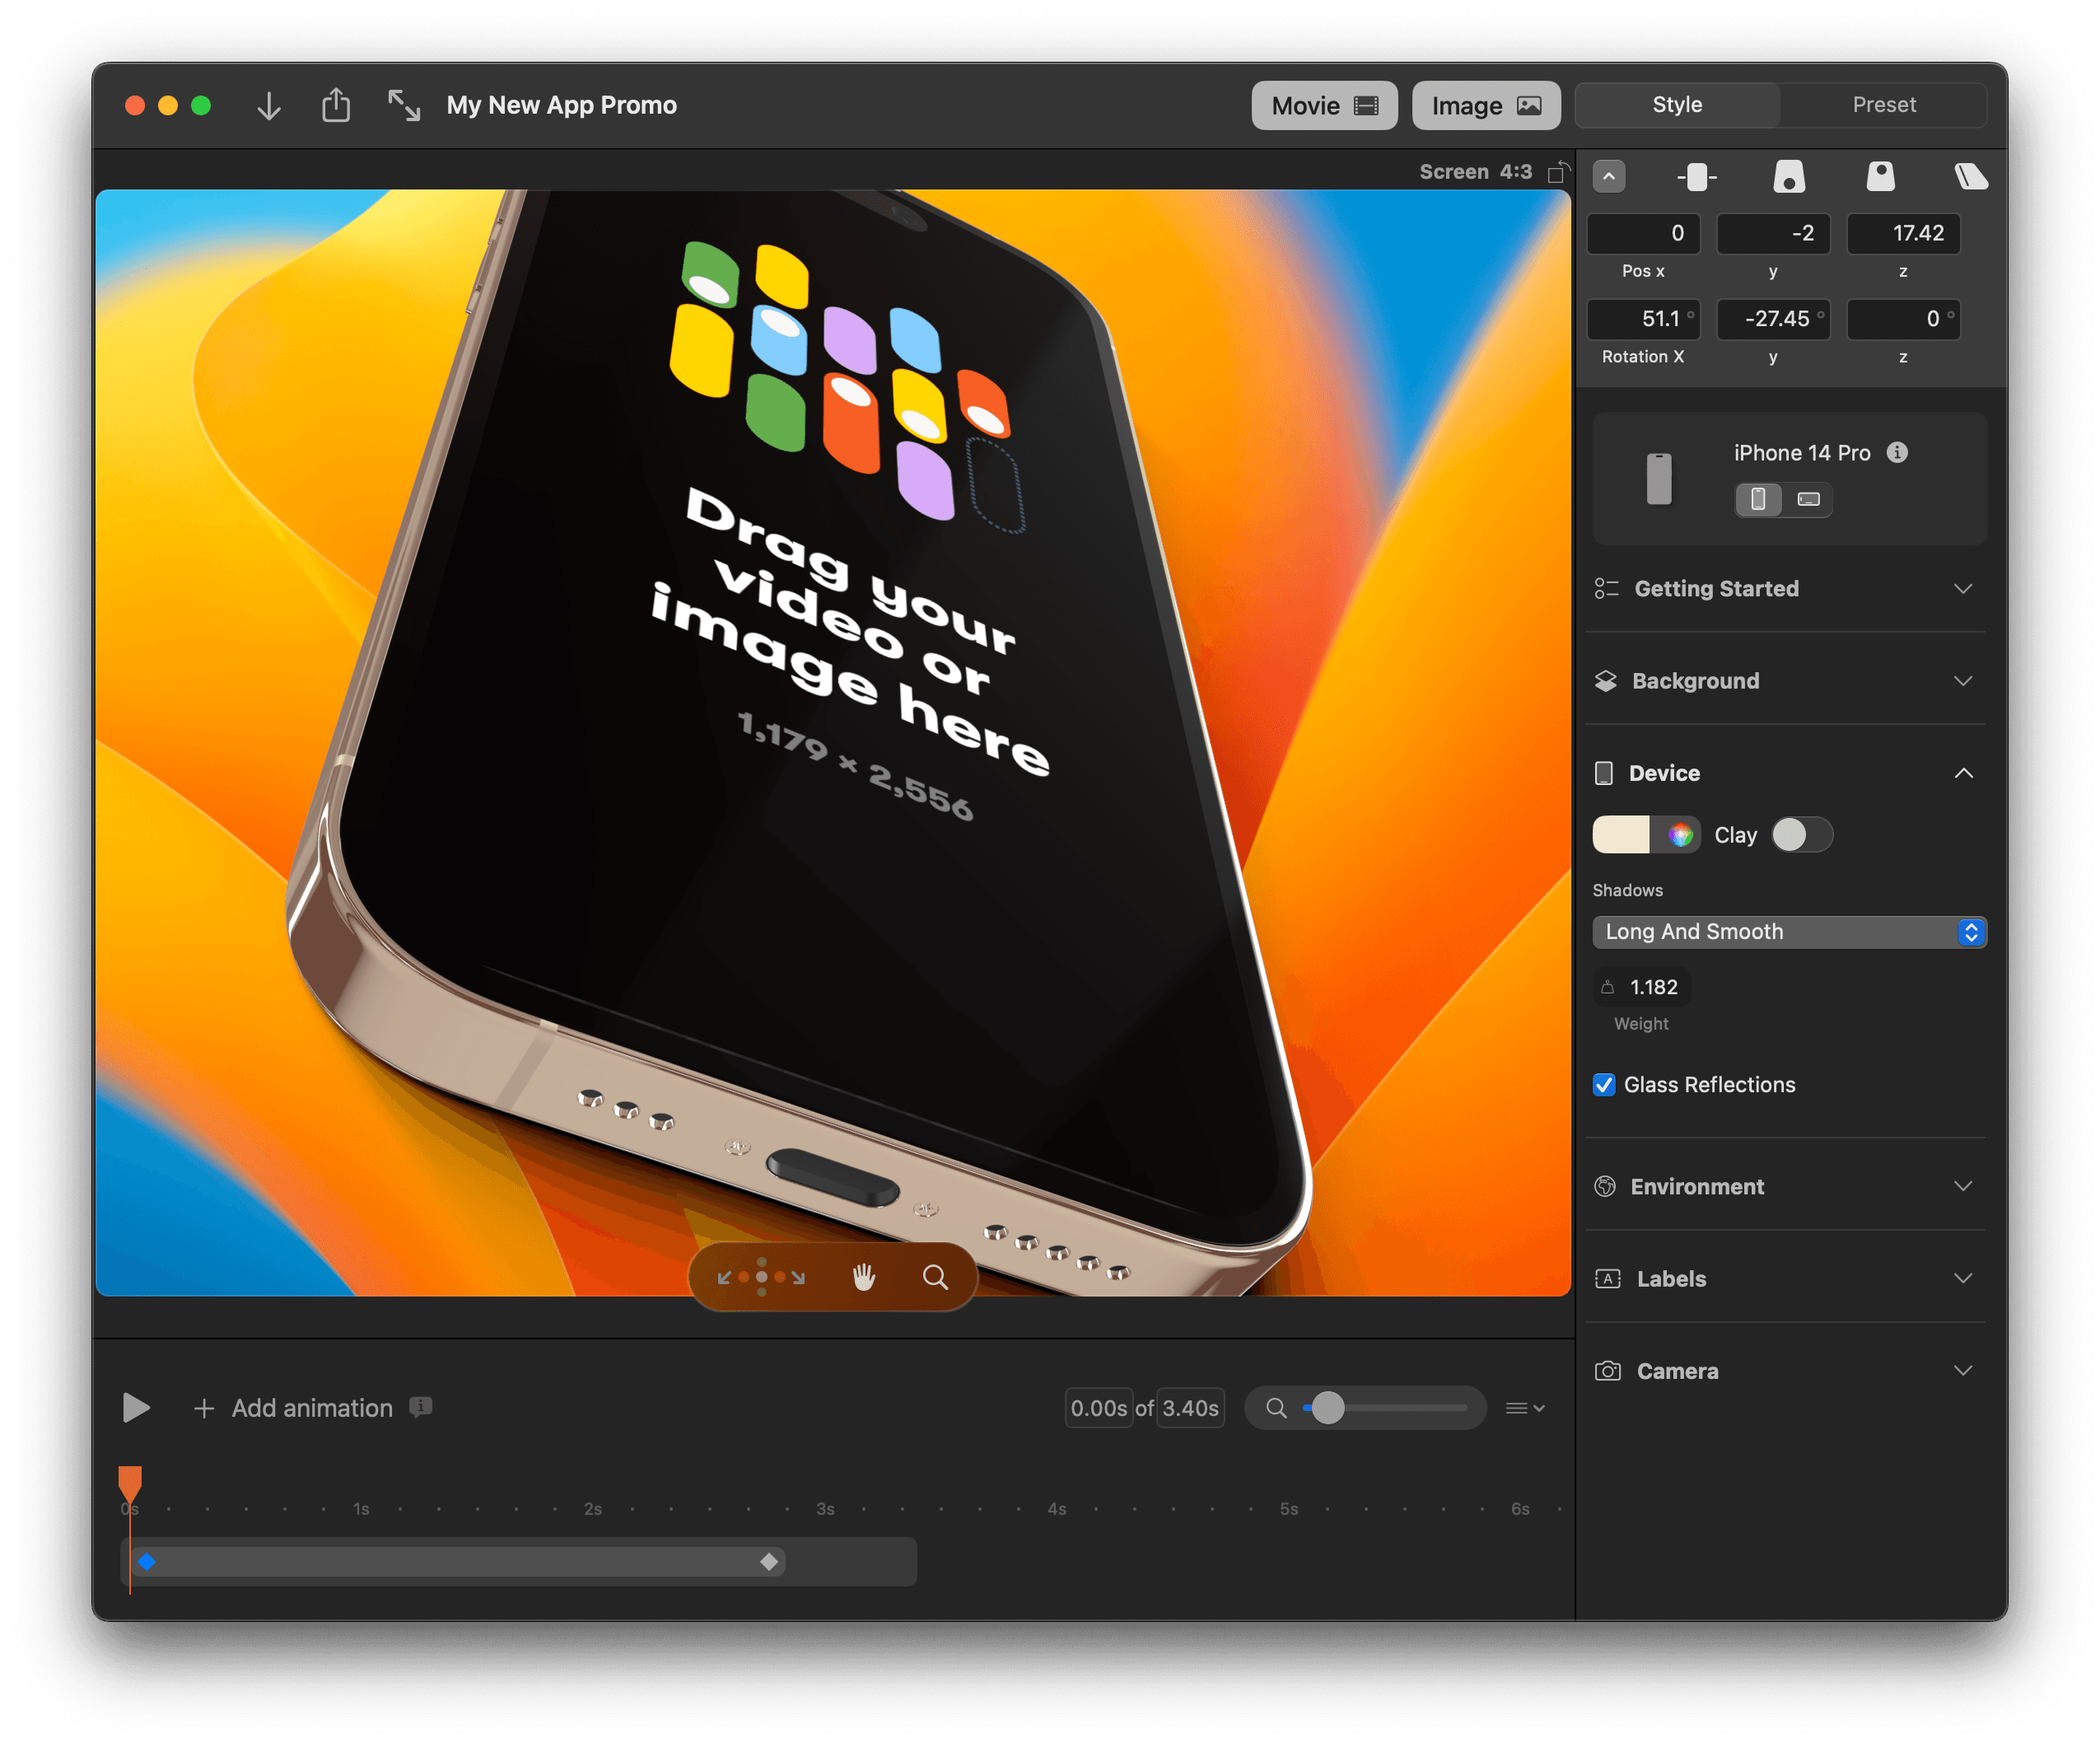Click the Add animation button
This screenshot has width=2100, height=1743.
coord(282,1408)
